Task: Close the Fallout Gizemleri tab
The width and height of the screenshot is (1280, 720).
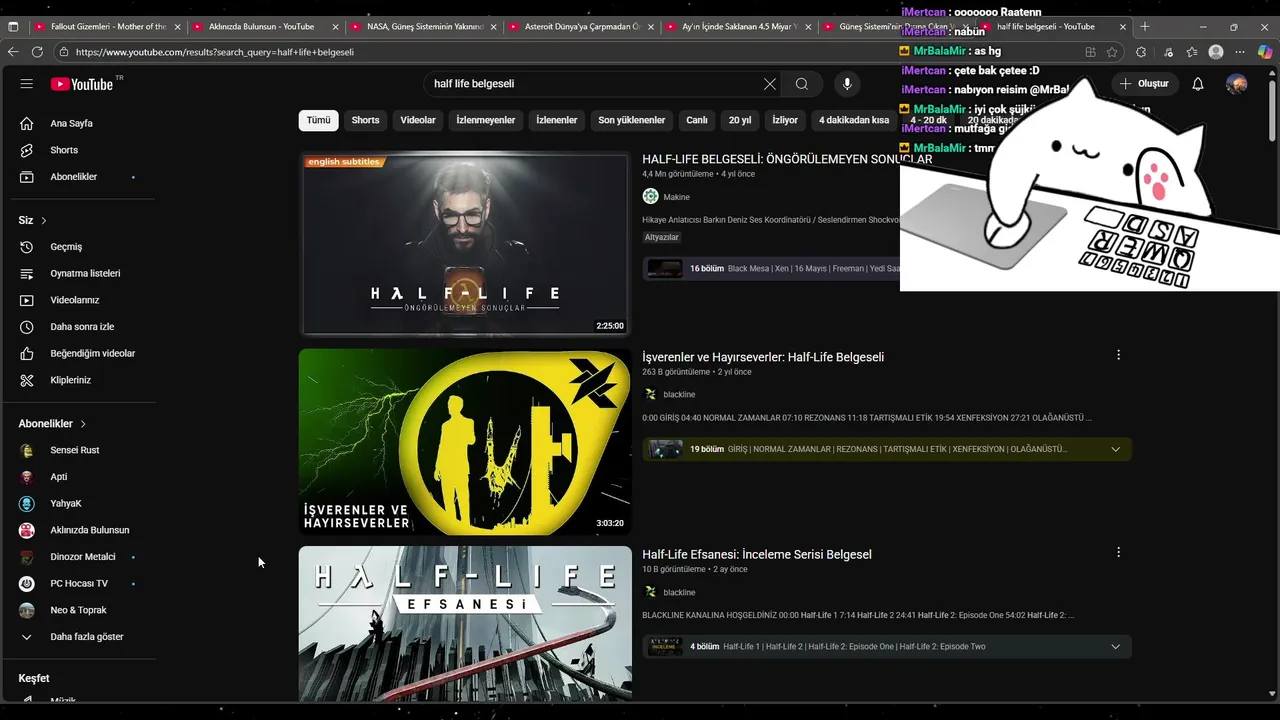Action: [x=178, y=27]
